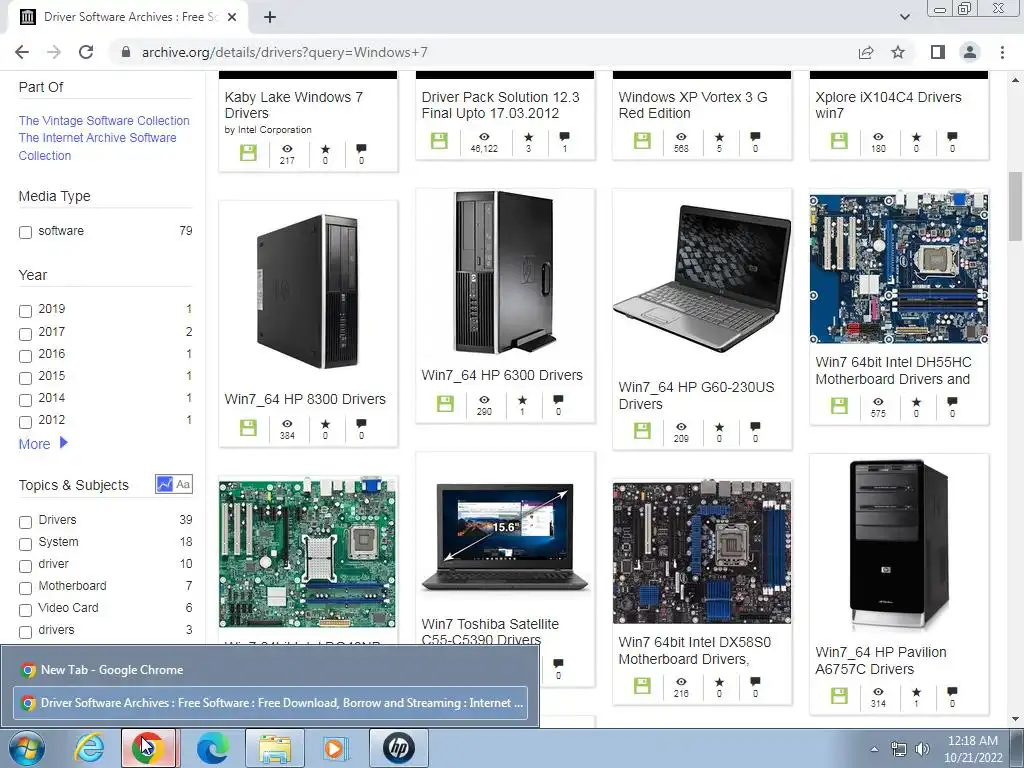This screenshot has height=768, width=1024.
Task: Open Windows Media Player from taskbar
Action: pyautogui.click(x=337, y=748)
